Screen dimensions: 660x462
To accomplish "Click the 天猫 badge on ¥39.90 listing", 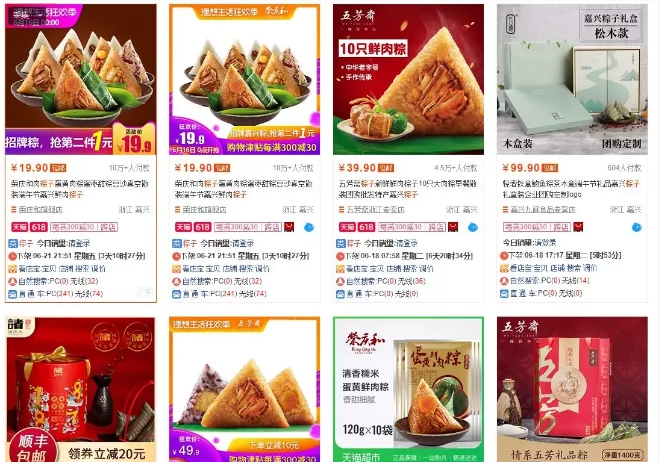I will click(347, 227).
